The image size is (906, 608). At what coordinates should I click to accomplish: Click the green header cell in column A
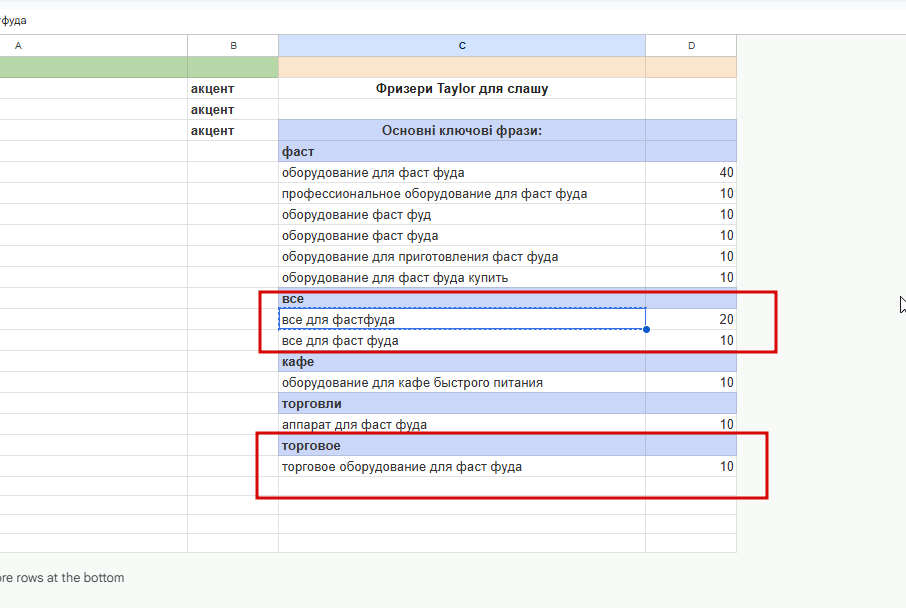[92, 67]
